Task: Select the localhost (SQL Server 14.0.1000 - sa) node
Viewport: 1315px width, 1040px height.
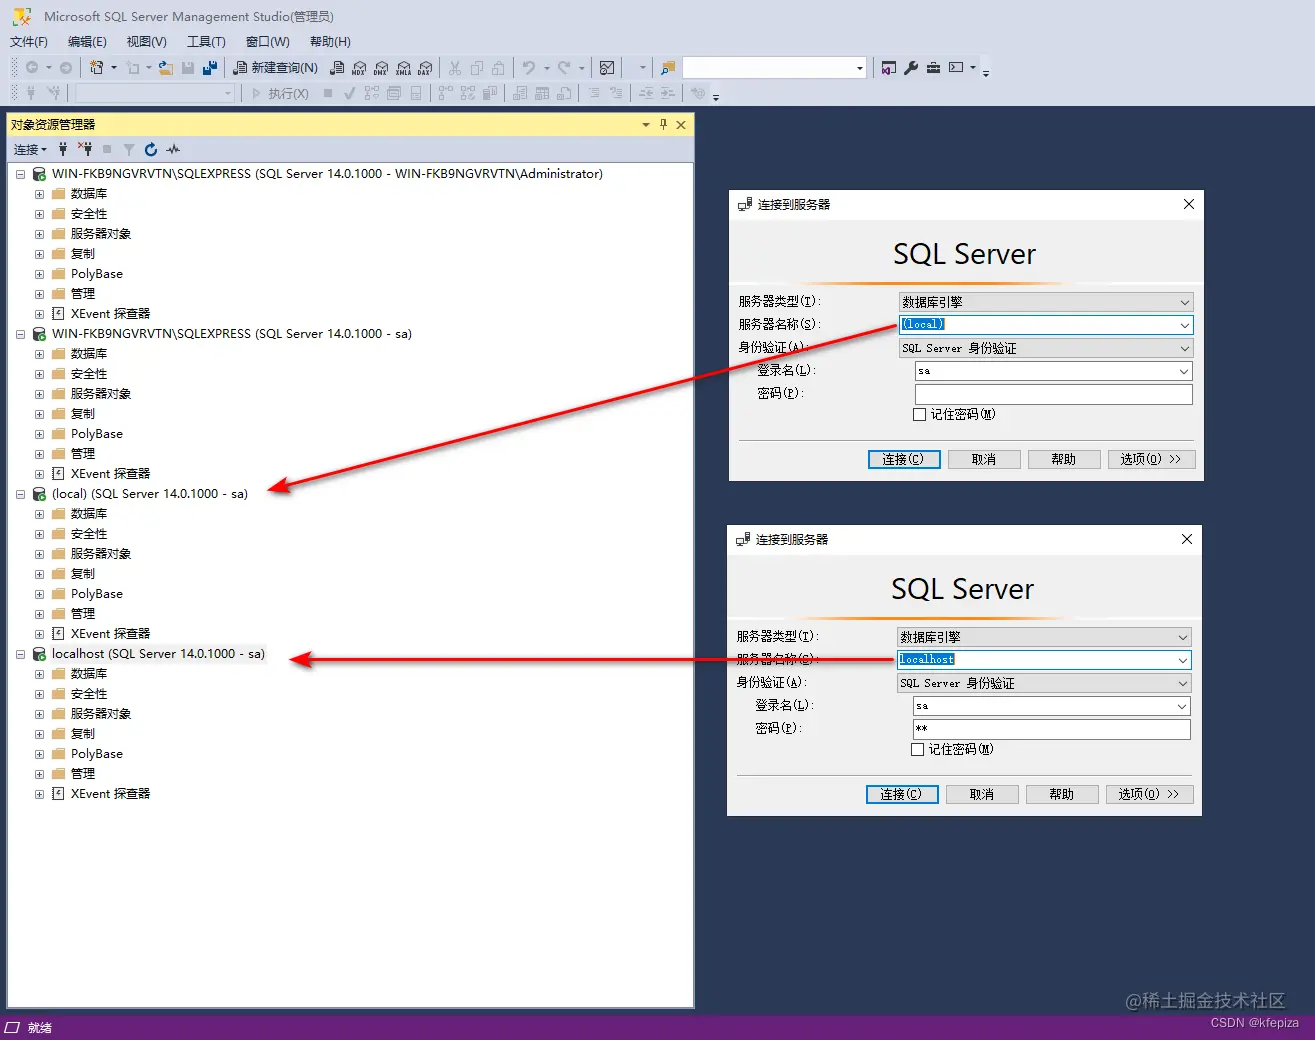Action: tap(158, 654)
